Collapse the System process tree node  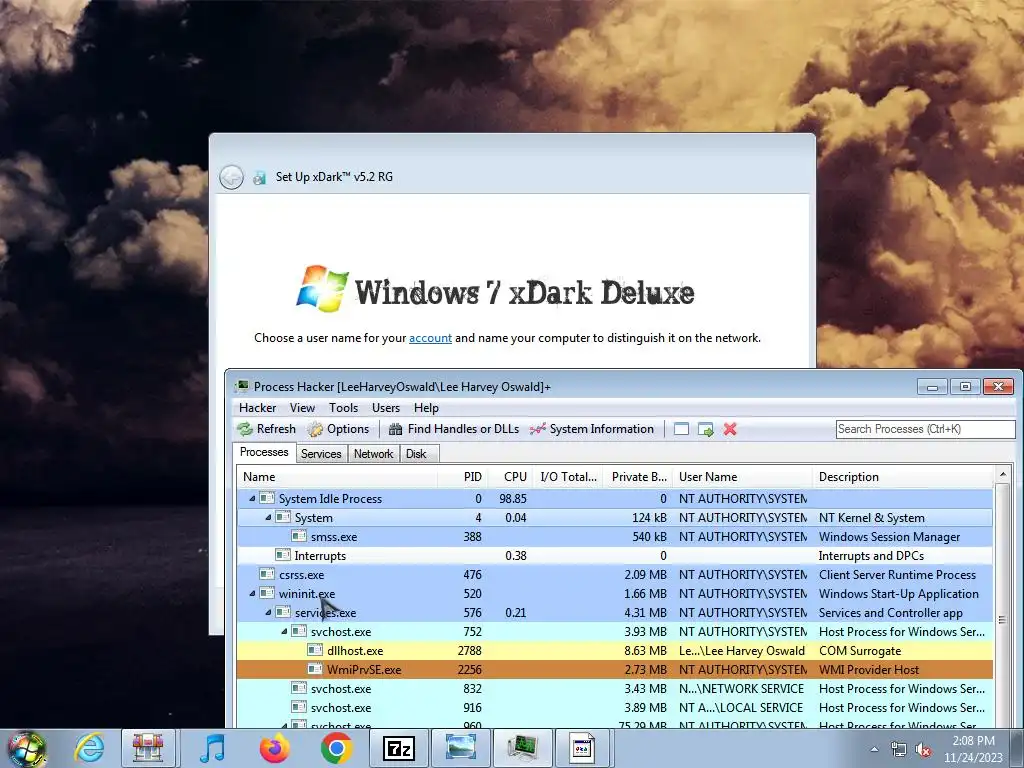click(x=268, y=517)
